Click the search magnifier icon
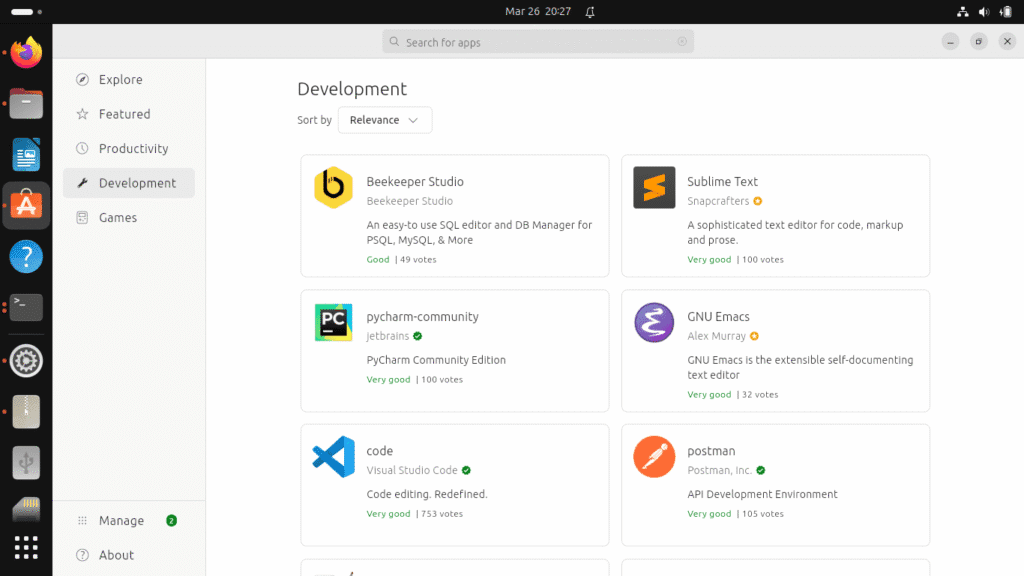The width and height of the screenshot is (1024, 576). 394,42
